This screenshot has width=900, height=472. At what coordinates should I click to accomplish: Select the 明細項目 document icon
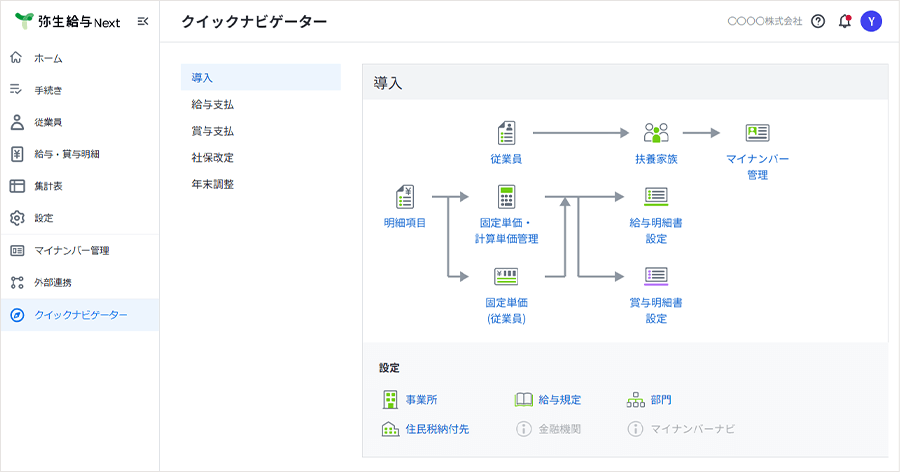tap(405, 196)
